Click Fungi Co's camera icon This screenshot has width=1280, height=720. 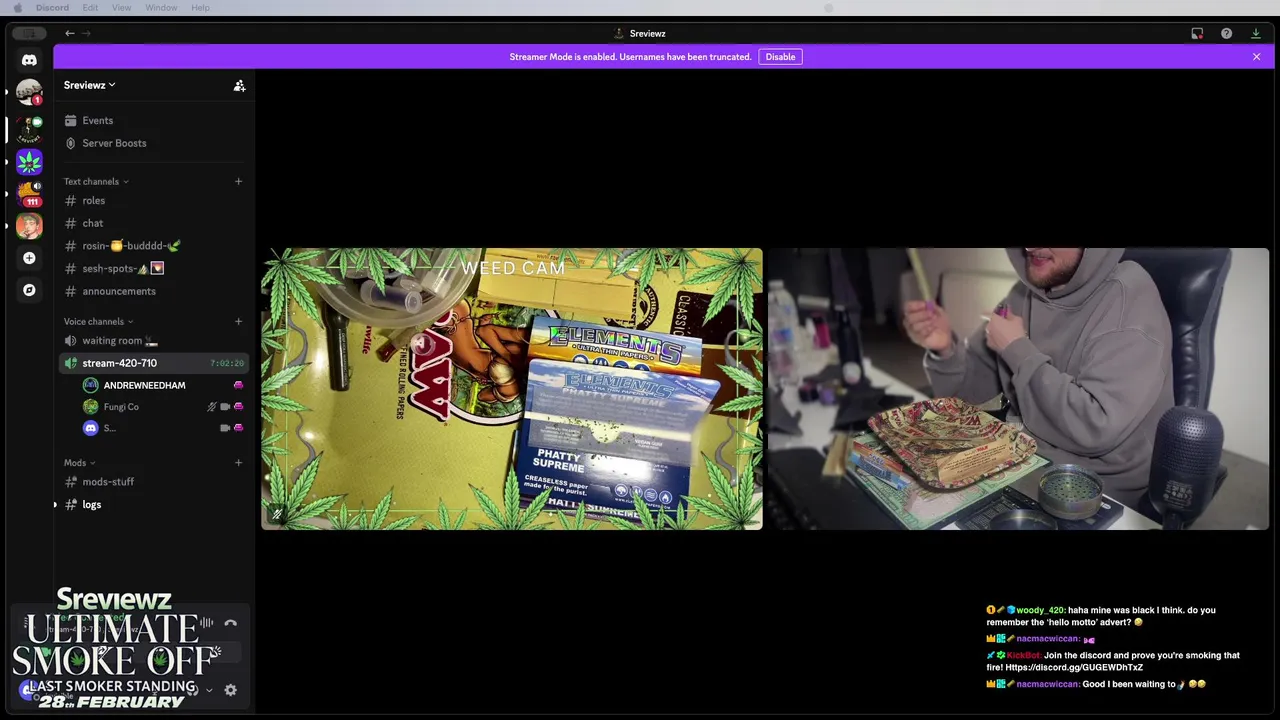225,407
